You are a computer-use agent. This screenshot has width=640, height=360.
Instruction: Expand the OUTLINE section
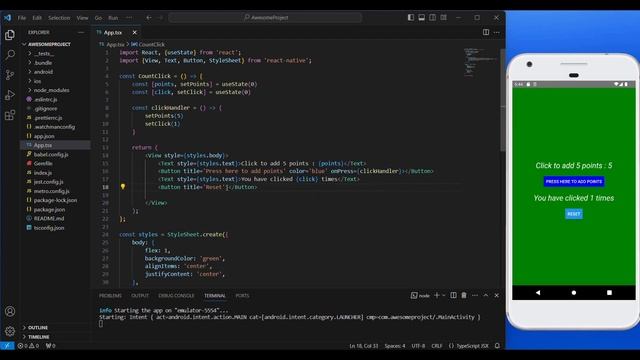pyautogui.click(x=38, y=328)
